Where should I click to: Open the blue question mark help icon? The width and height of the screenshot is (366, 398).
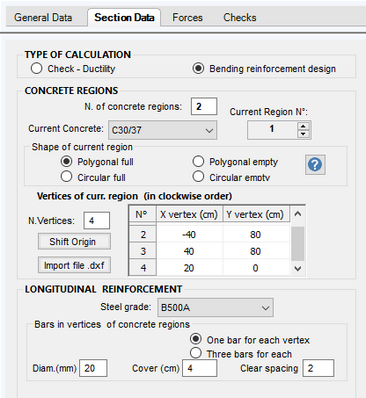pos(315,165)
